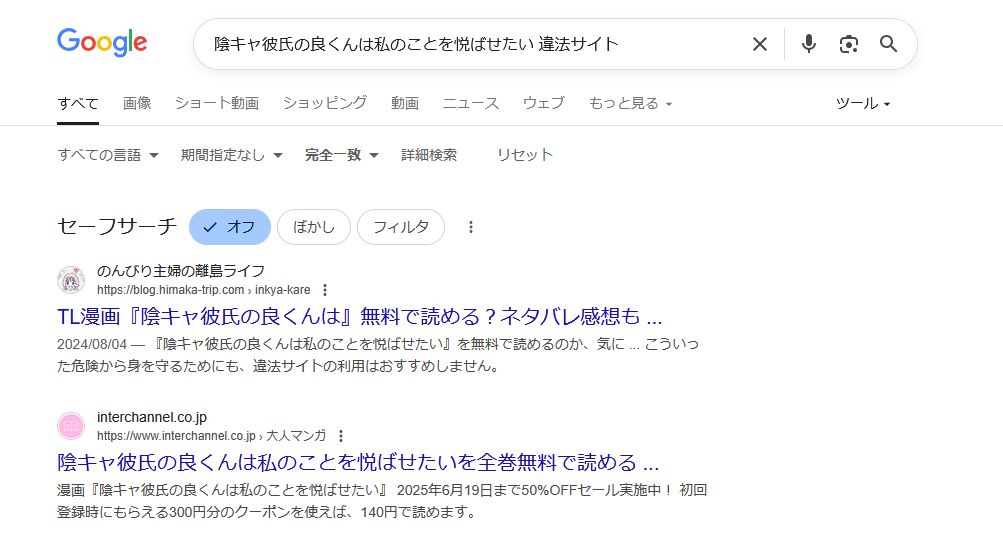Click the interchannel.co.jp site name
This screenshot has height=547, width=1003.
[x=152, y=417]
